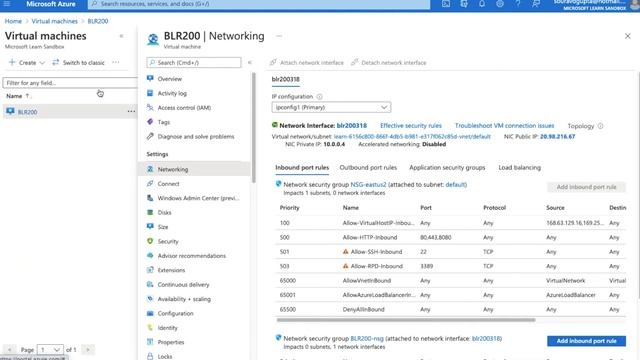Click blue Add inbound port rule button
The height and width of the screenshot is (360, 640).
(x=586, y=341)
